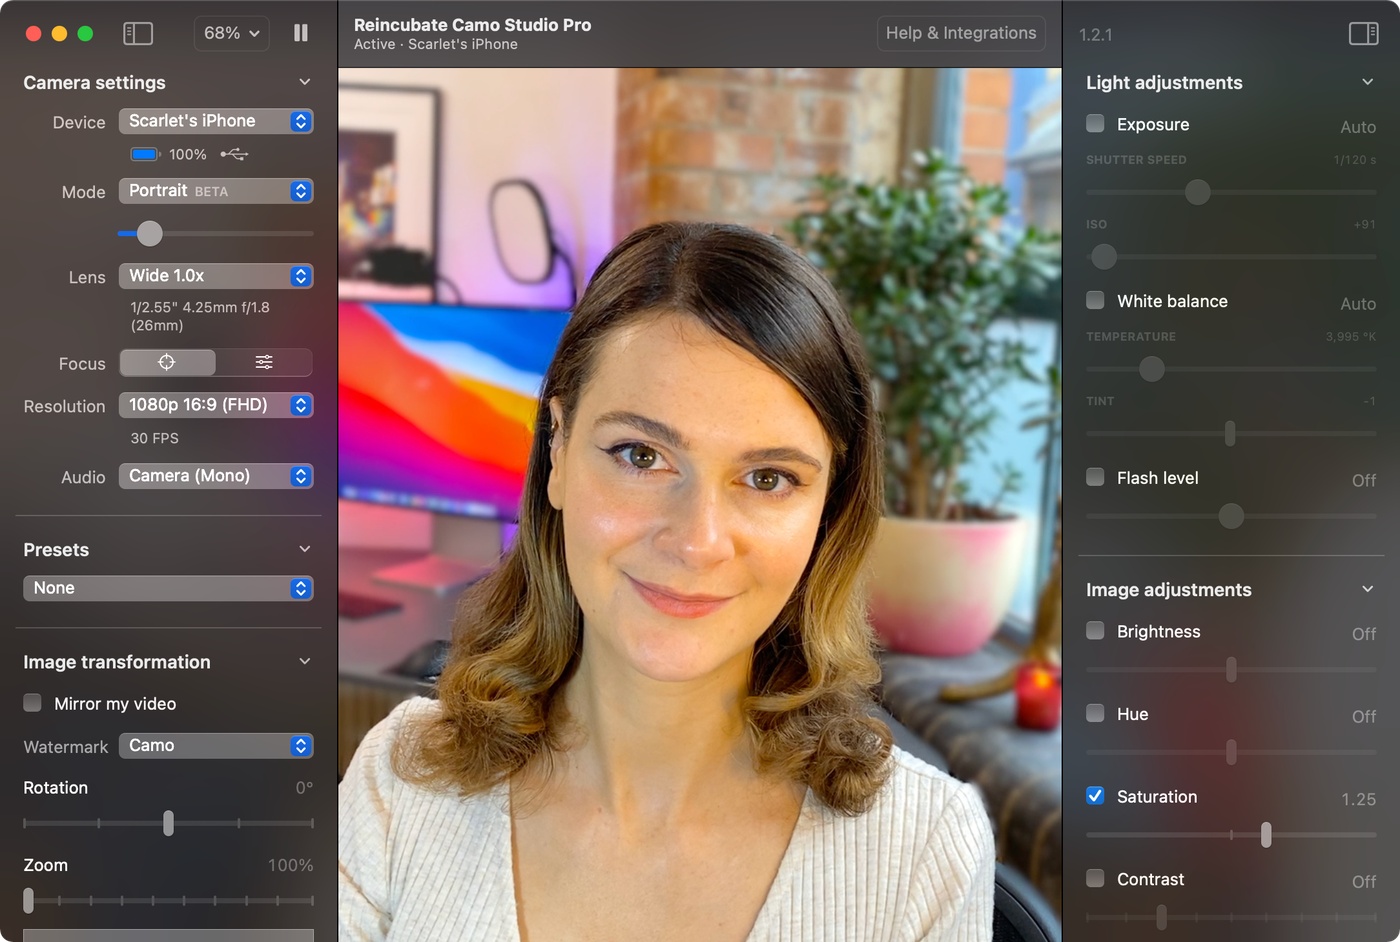This screenshot has height=942, width=1400.
Task: Open the Lens dropdown set to Wide 1.0x
Action: [x=216, y=276]
